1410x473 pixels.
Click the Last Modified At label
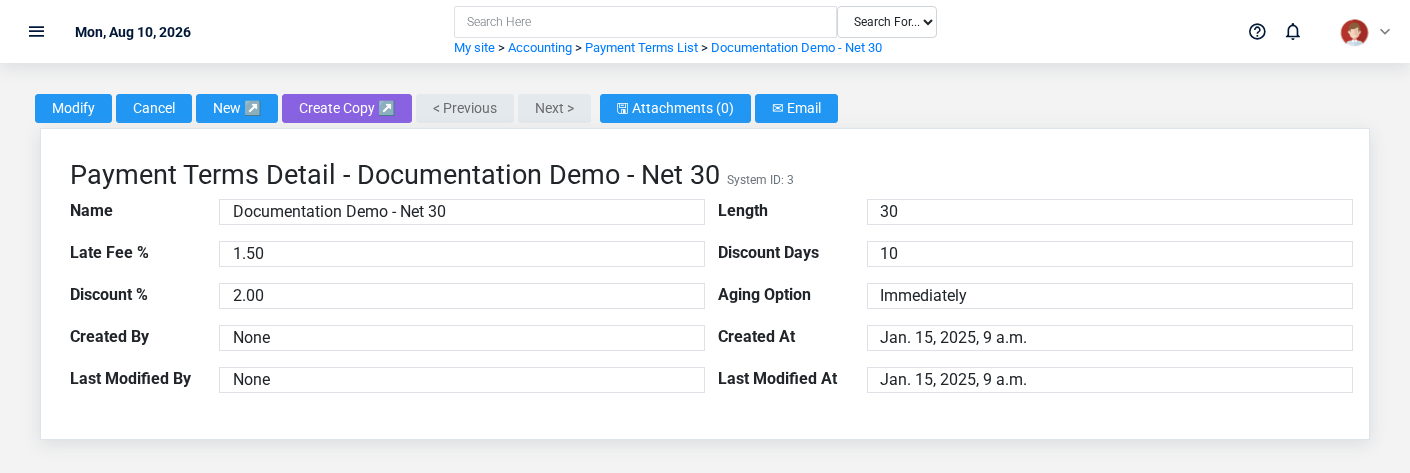pos(777,379)
